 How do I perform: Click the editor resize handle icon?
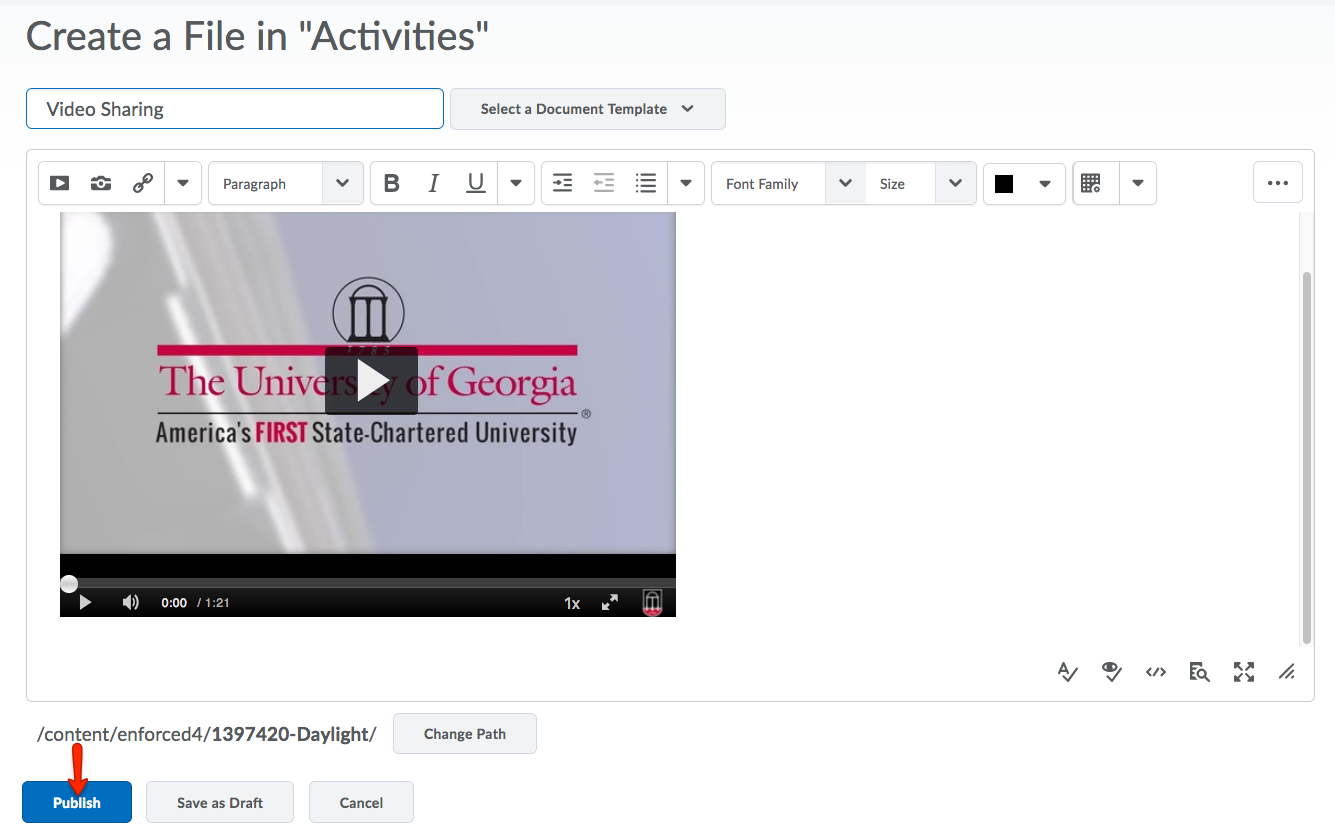[1287, 672]
